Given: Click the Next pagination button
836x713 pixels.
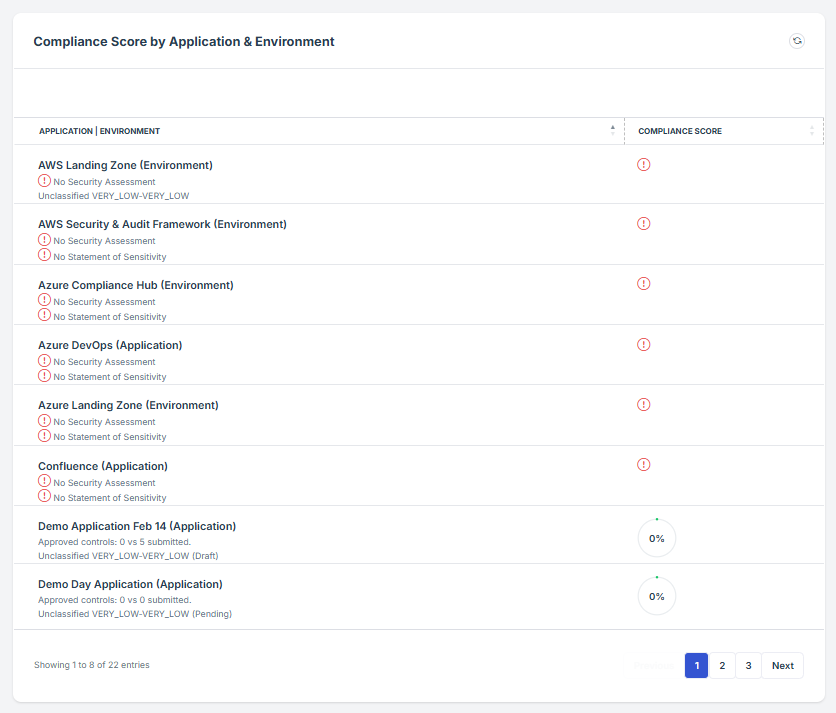Looking at the screenshot, I should pos(782,666).
